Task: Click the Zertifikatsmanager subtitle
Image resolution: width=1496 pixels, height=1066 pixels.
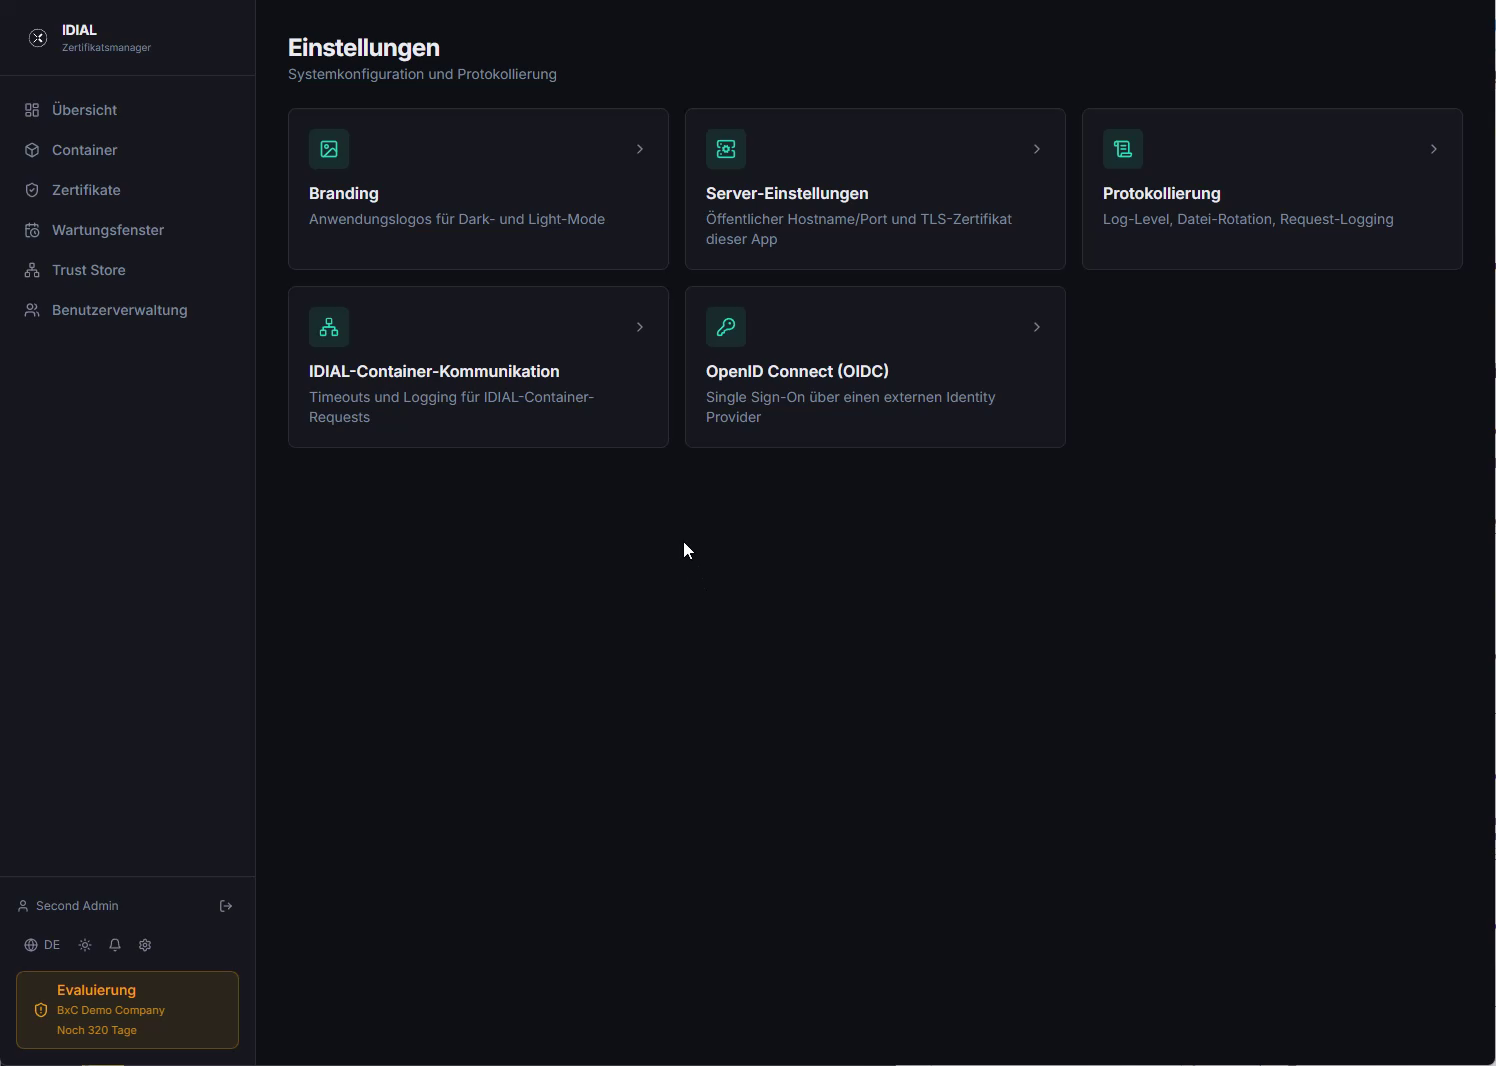Action: tap(106, 48)
